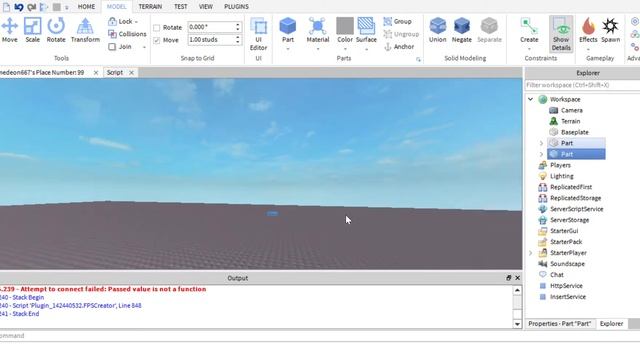Enable the Rotate snap checkbox
This screenshot has height=360, width=640.
tap(156, 28)
